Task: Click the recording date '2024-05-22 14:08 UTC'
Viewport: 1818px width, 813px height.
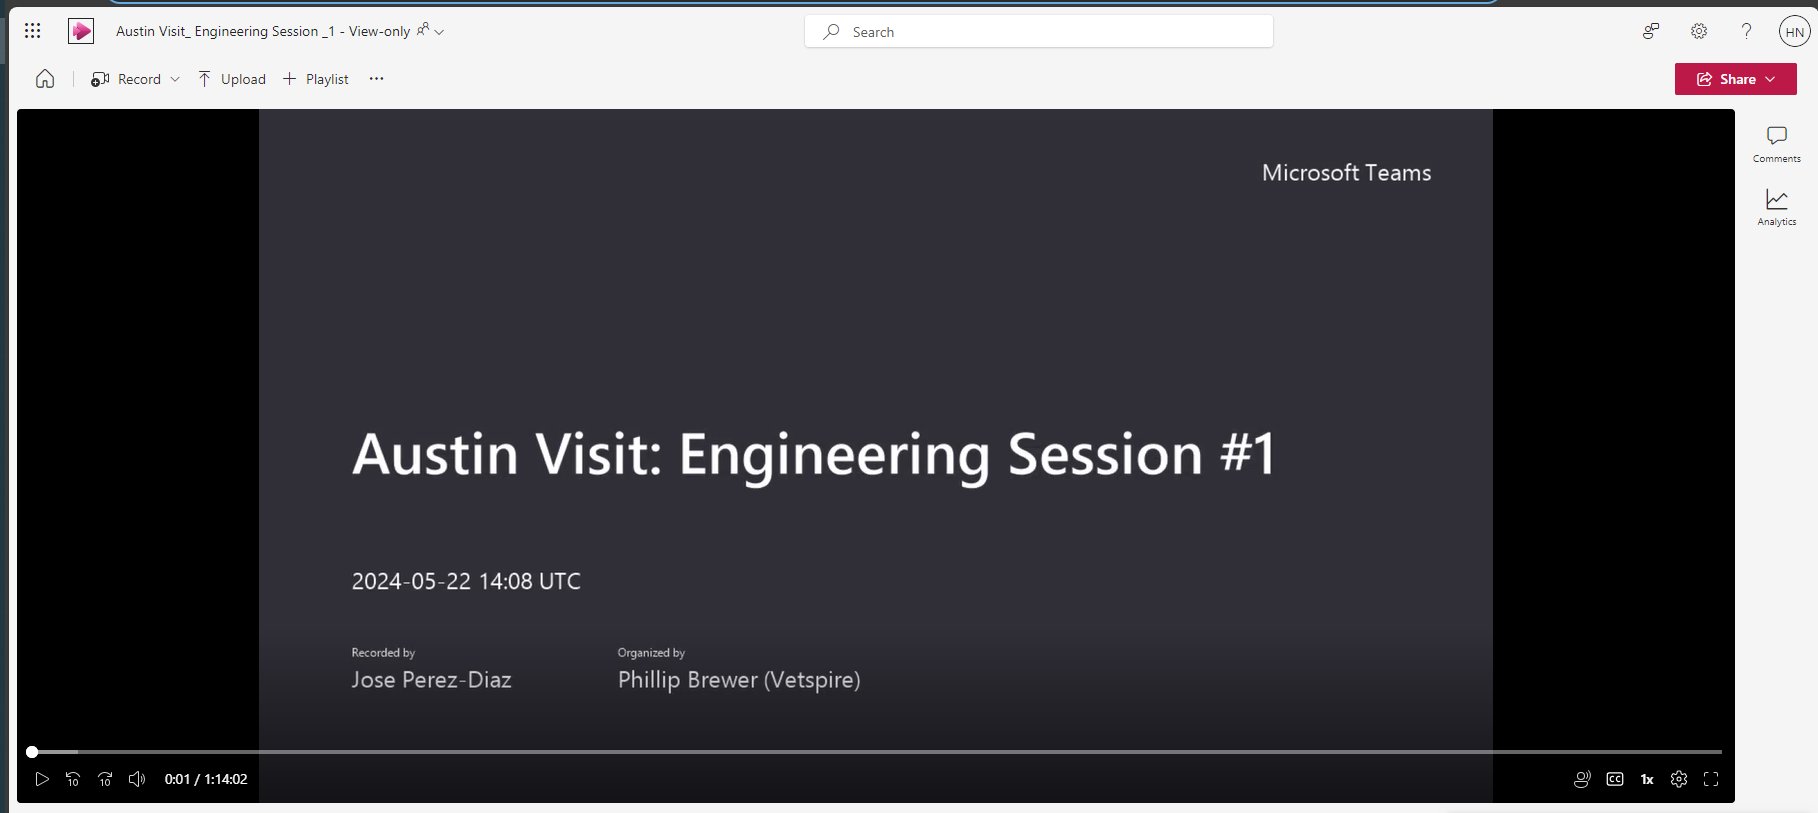Action: 466,581
